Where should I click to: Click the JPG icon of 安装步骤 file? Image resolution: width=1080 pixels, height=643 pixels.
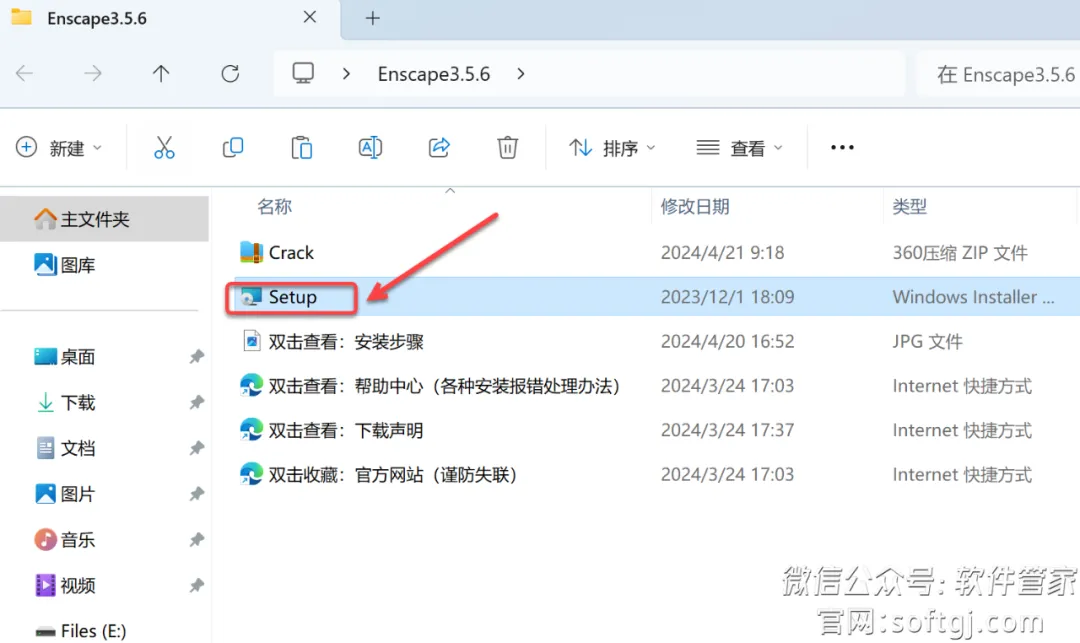tap(251, 341)
